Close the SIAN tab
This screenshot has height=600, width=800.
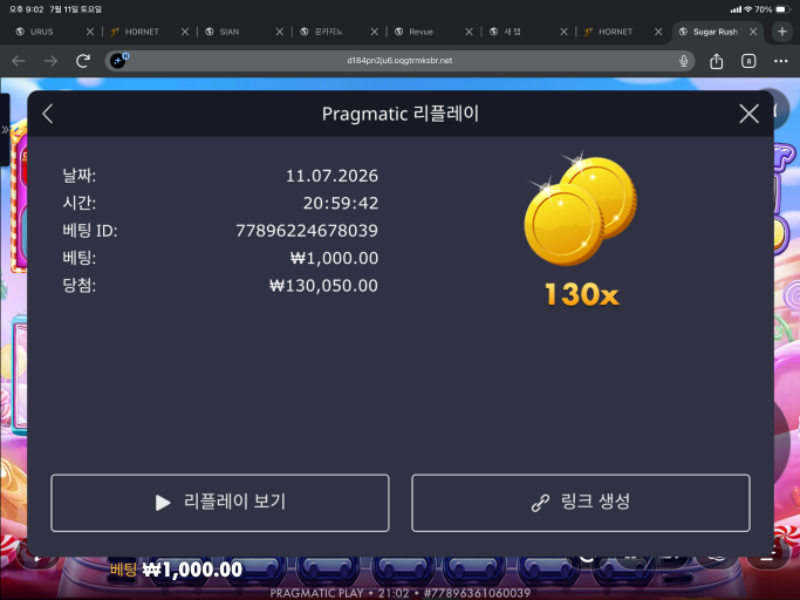pos(279,32)
